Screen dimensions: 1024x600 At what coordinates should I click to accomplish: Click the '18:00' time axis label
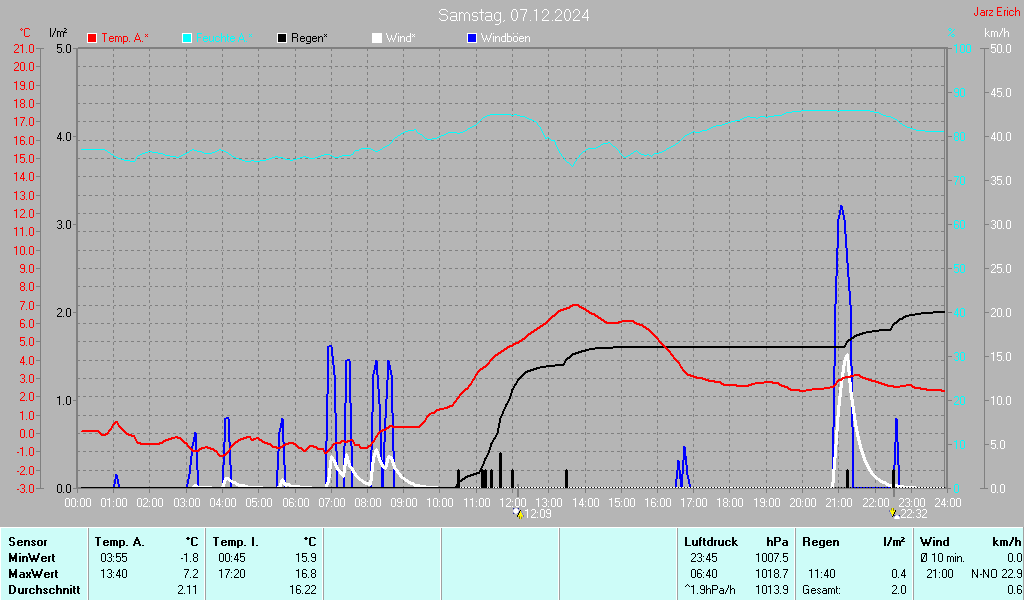(x=730, y=503)
